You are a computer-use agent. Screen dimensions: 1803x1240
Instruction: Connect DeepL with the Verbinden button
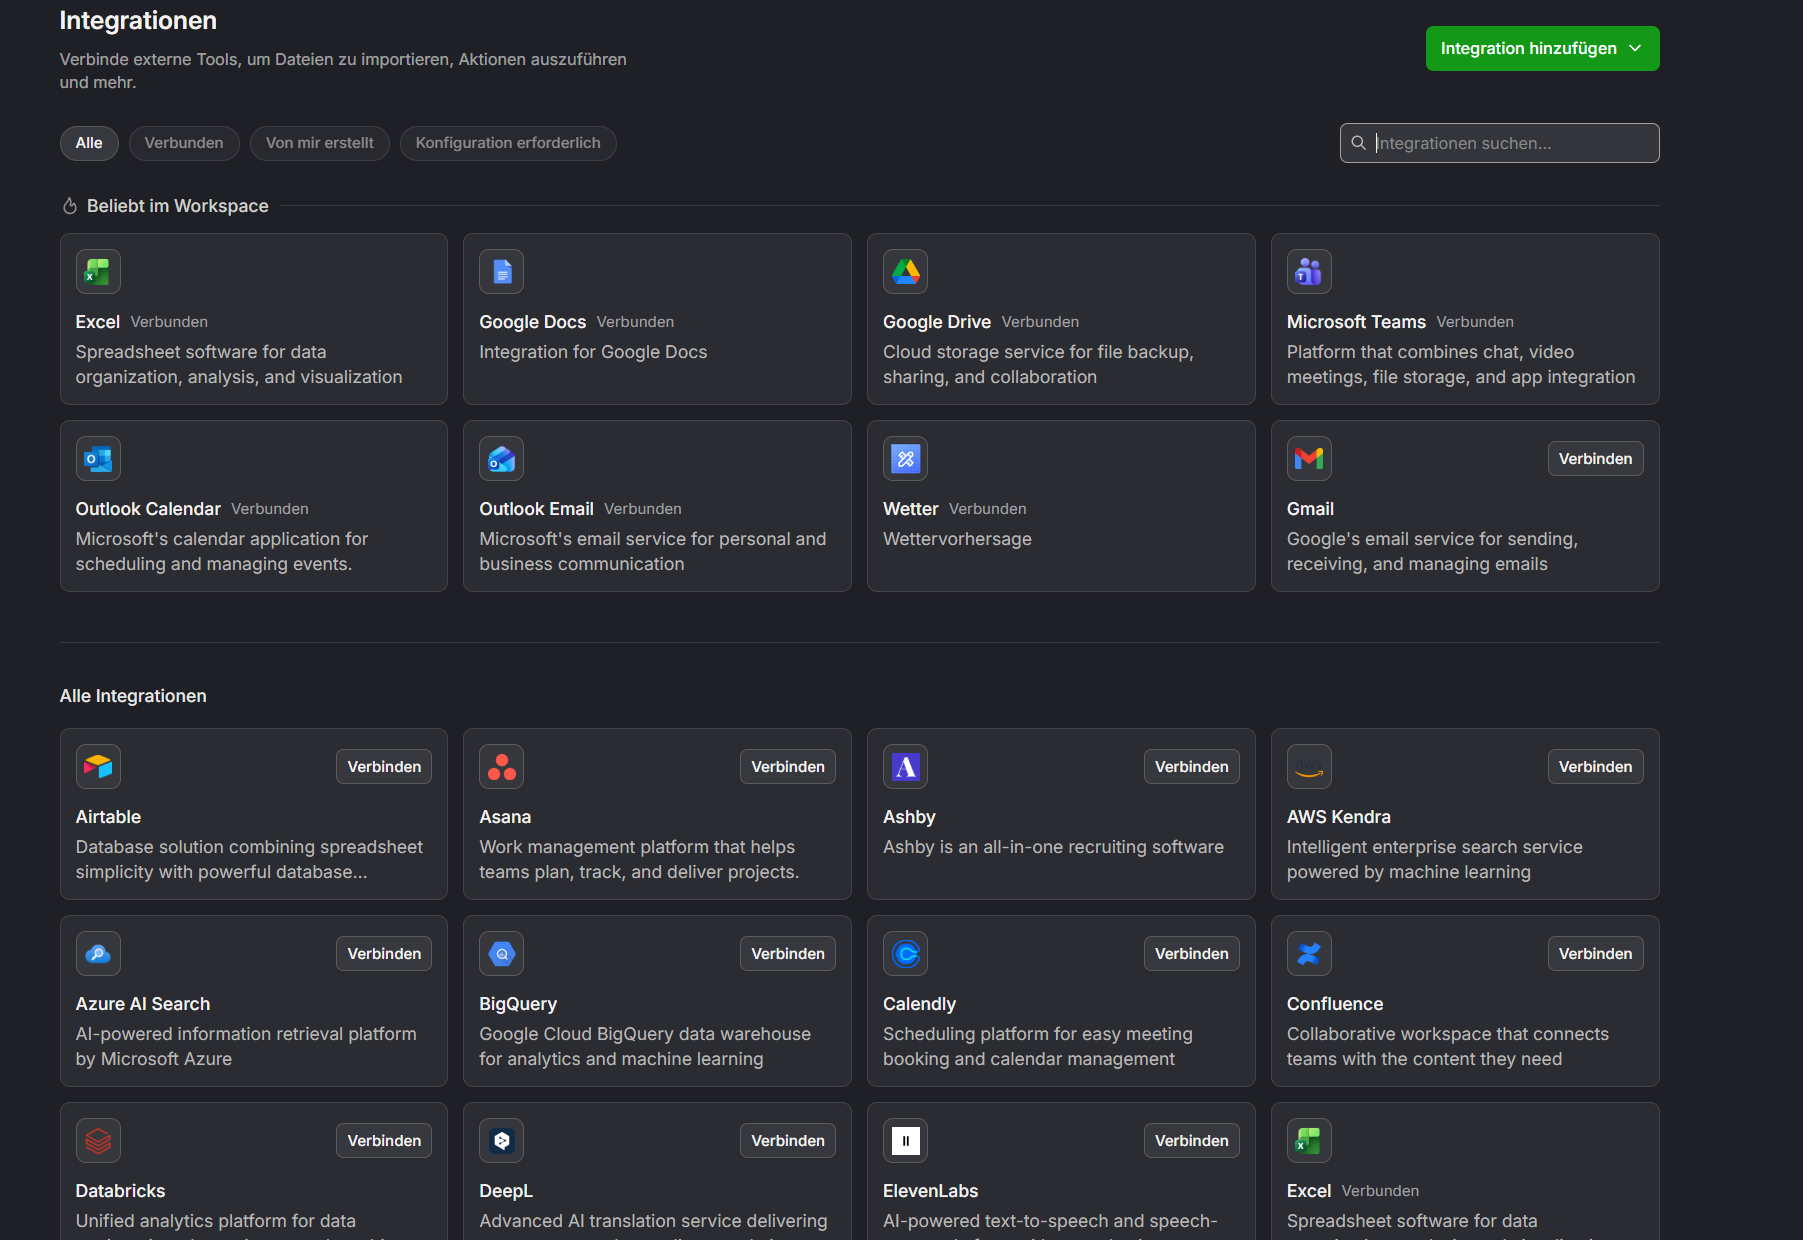coord(788,1141)
